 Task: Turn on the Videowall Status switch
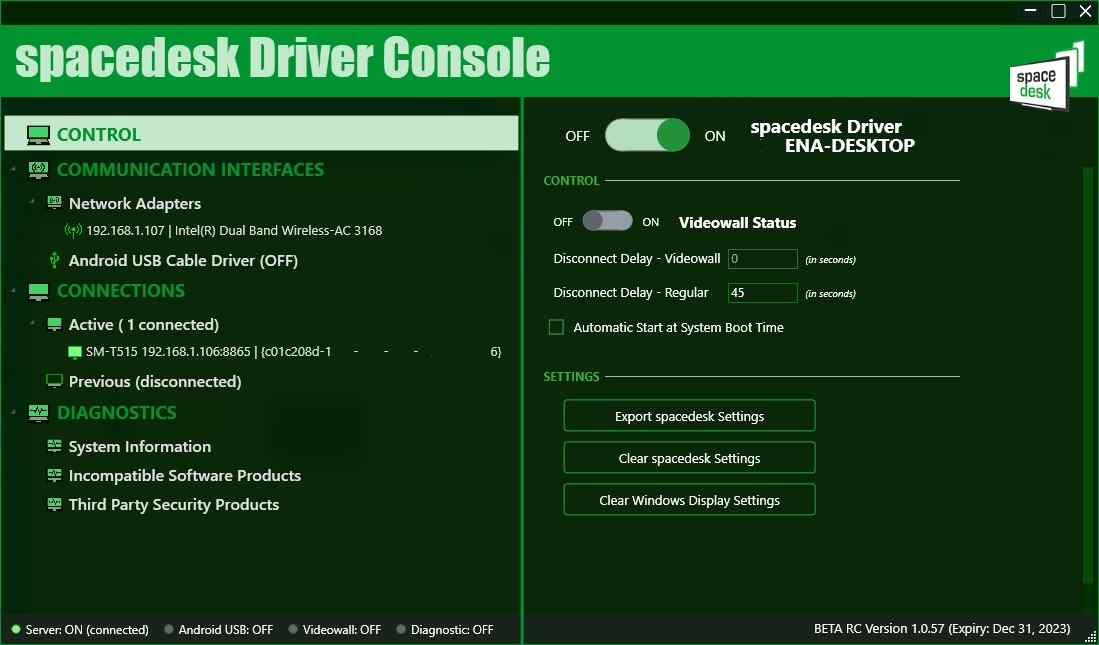(x=607, y=221)
